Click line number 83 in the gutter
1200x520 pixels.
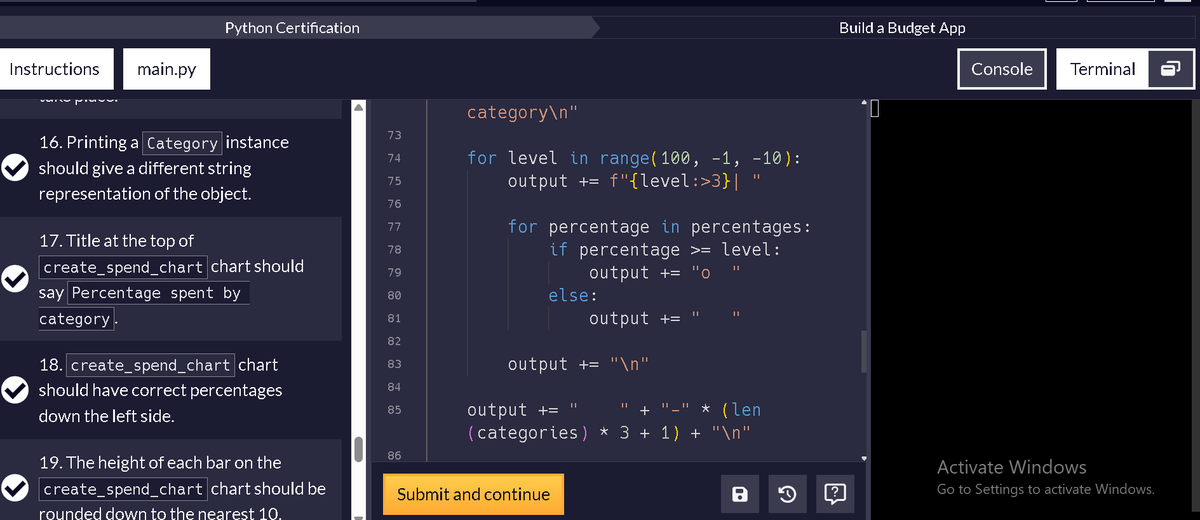point(393,364)
